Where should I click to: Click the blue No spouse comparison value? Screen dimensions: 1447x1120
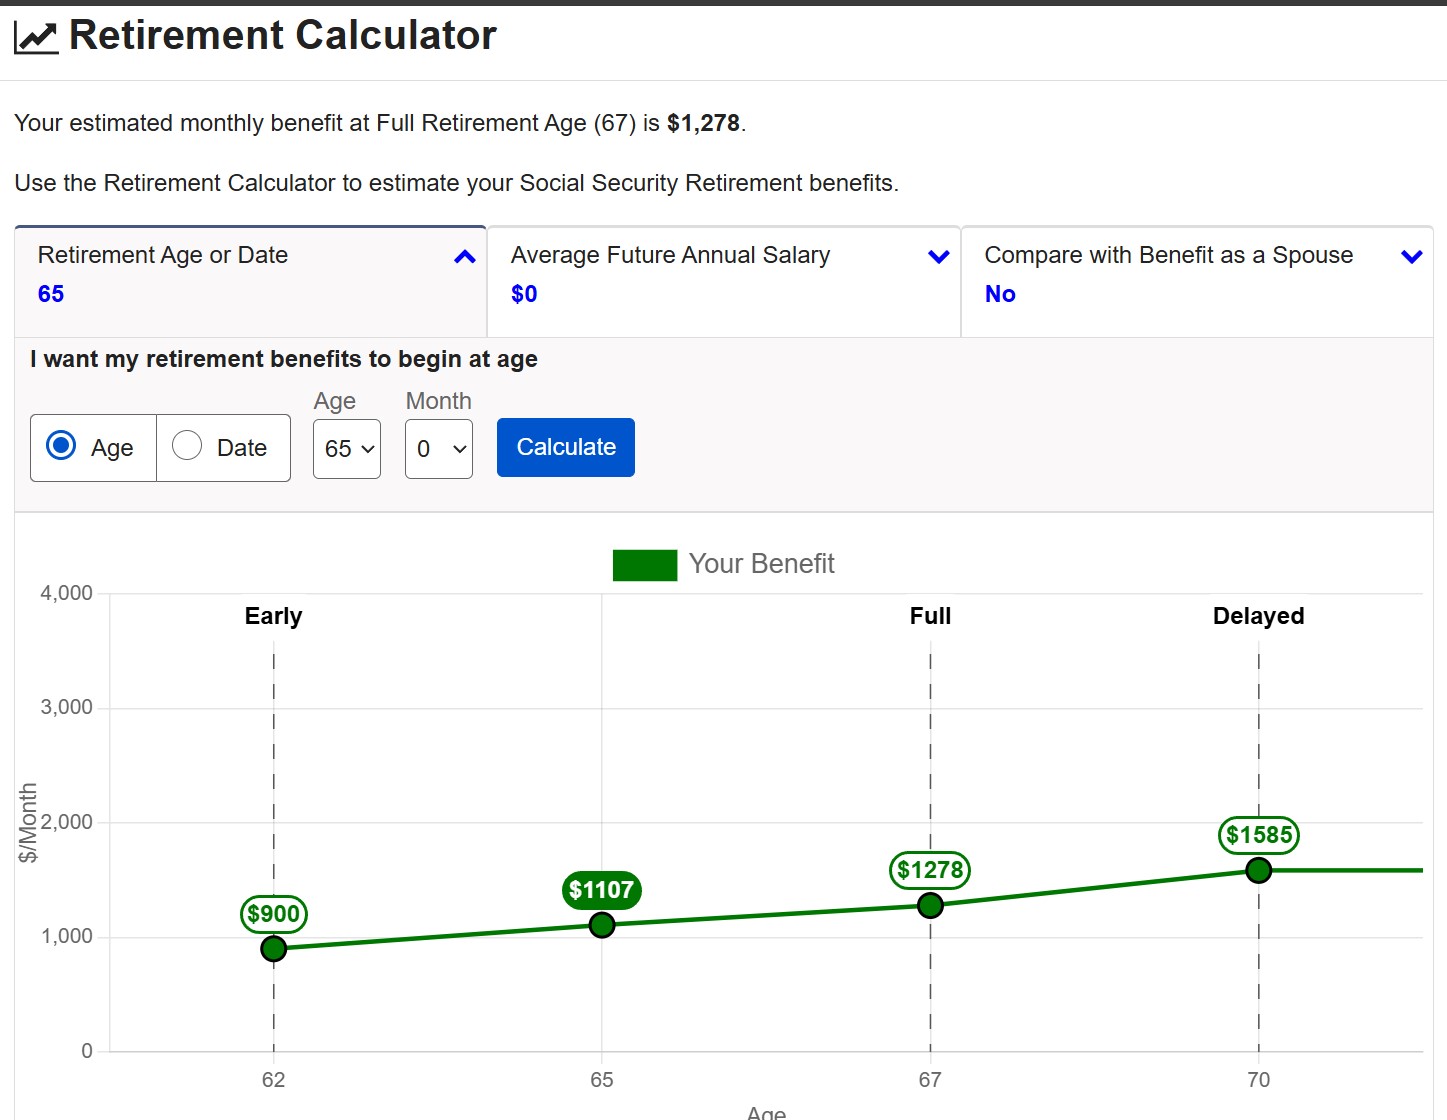coord(1000,294)
